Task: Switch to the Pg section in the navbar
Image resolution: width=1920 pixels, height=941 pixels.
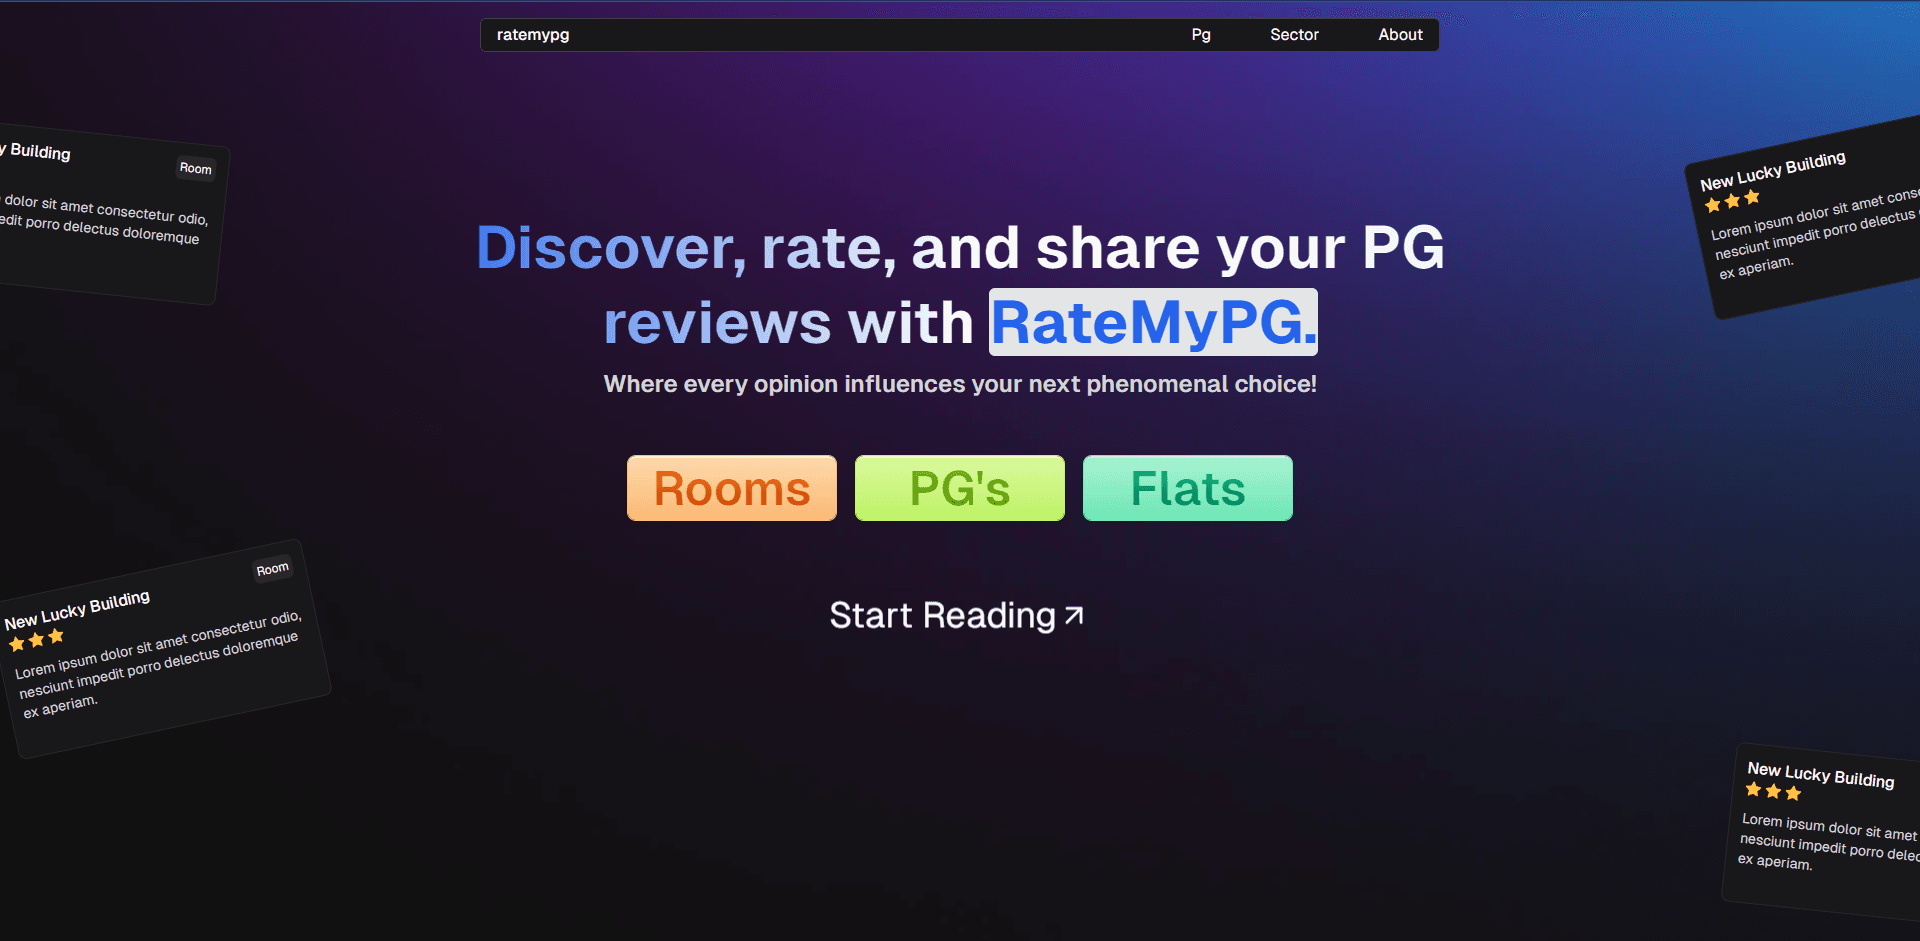Action: (x=1200, y=34)
